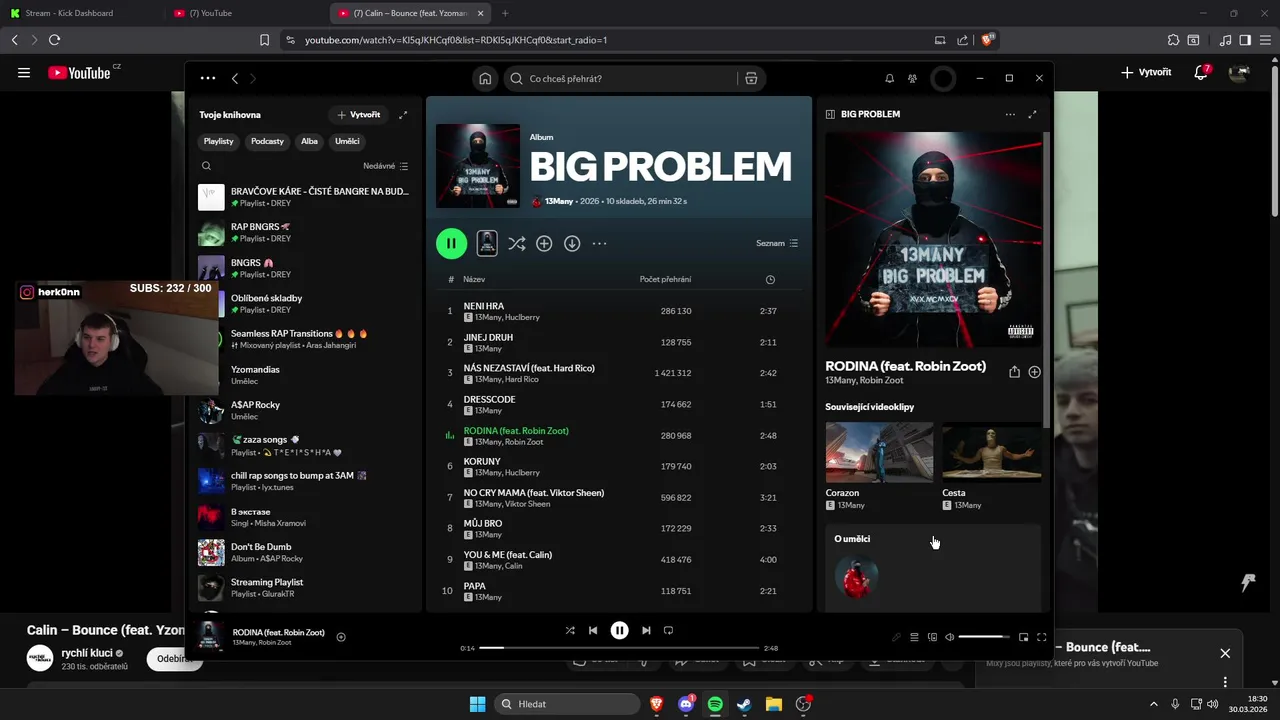The width and height of the screenshot is (1280, 720).
Task: Open Spotify Browse icon in search bar
Action: pos(751,78)
